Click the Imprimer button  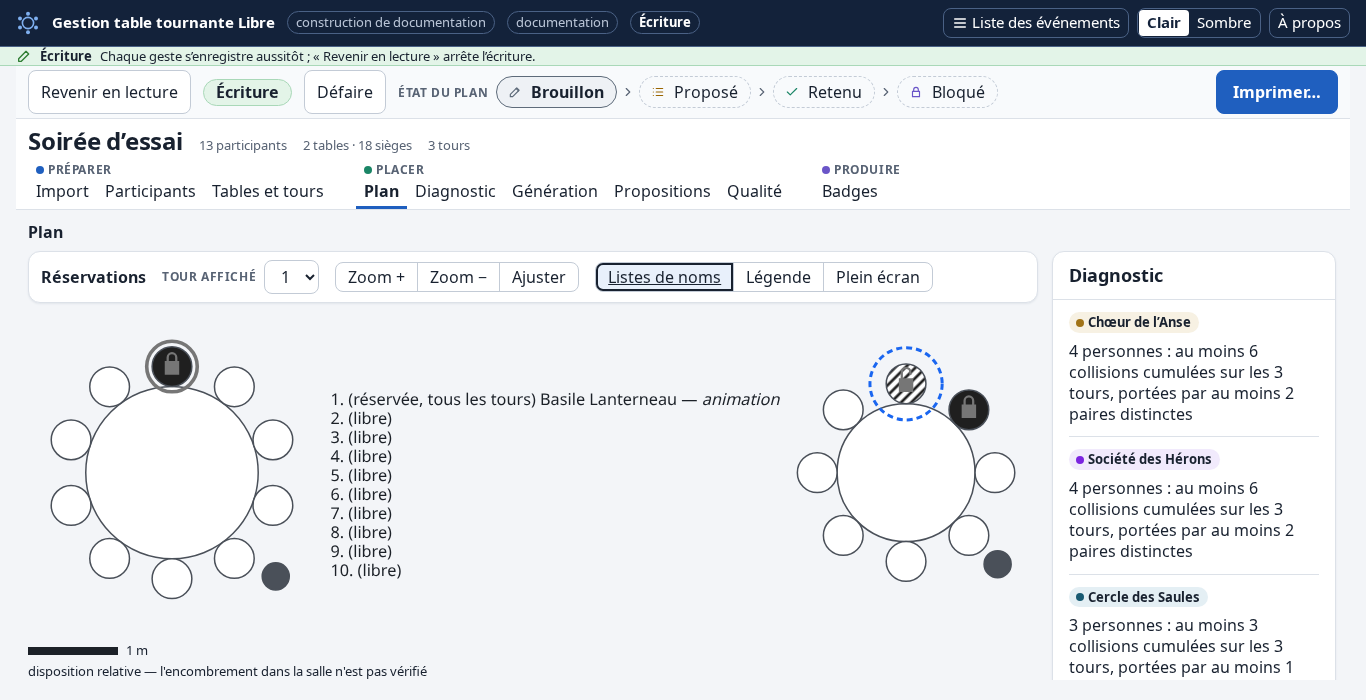click(x=1277, y=92)
